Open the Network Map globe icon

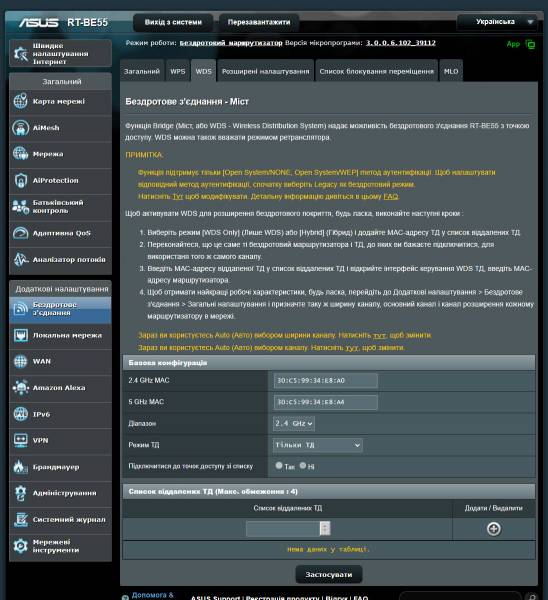[20, 101]
